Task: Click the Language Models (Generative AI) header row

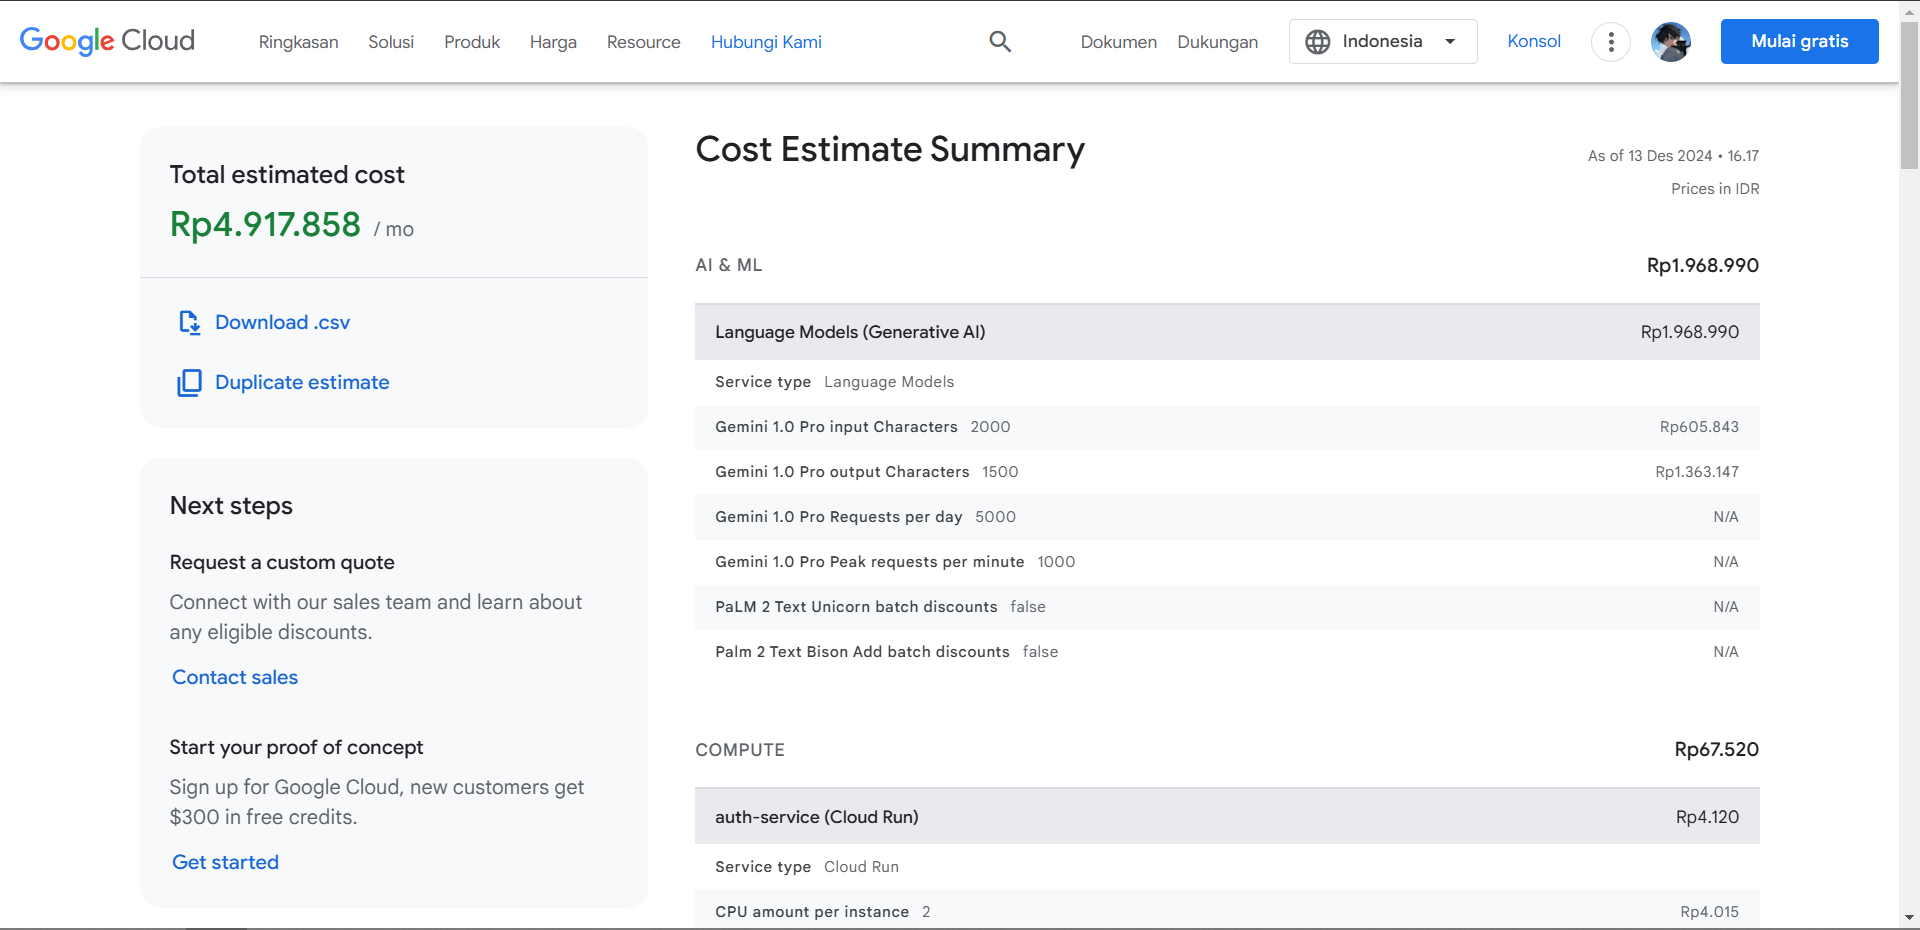Action: [x=1227, y=332]
